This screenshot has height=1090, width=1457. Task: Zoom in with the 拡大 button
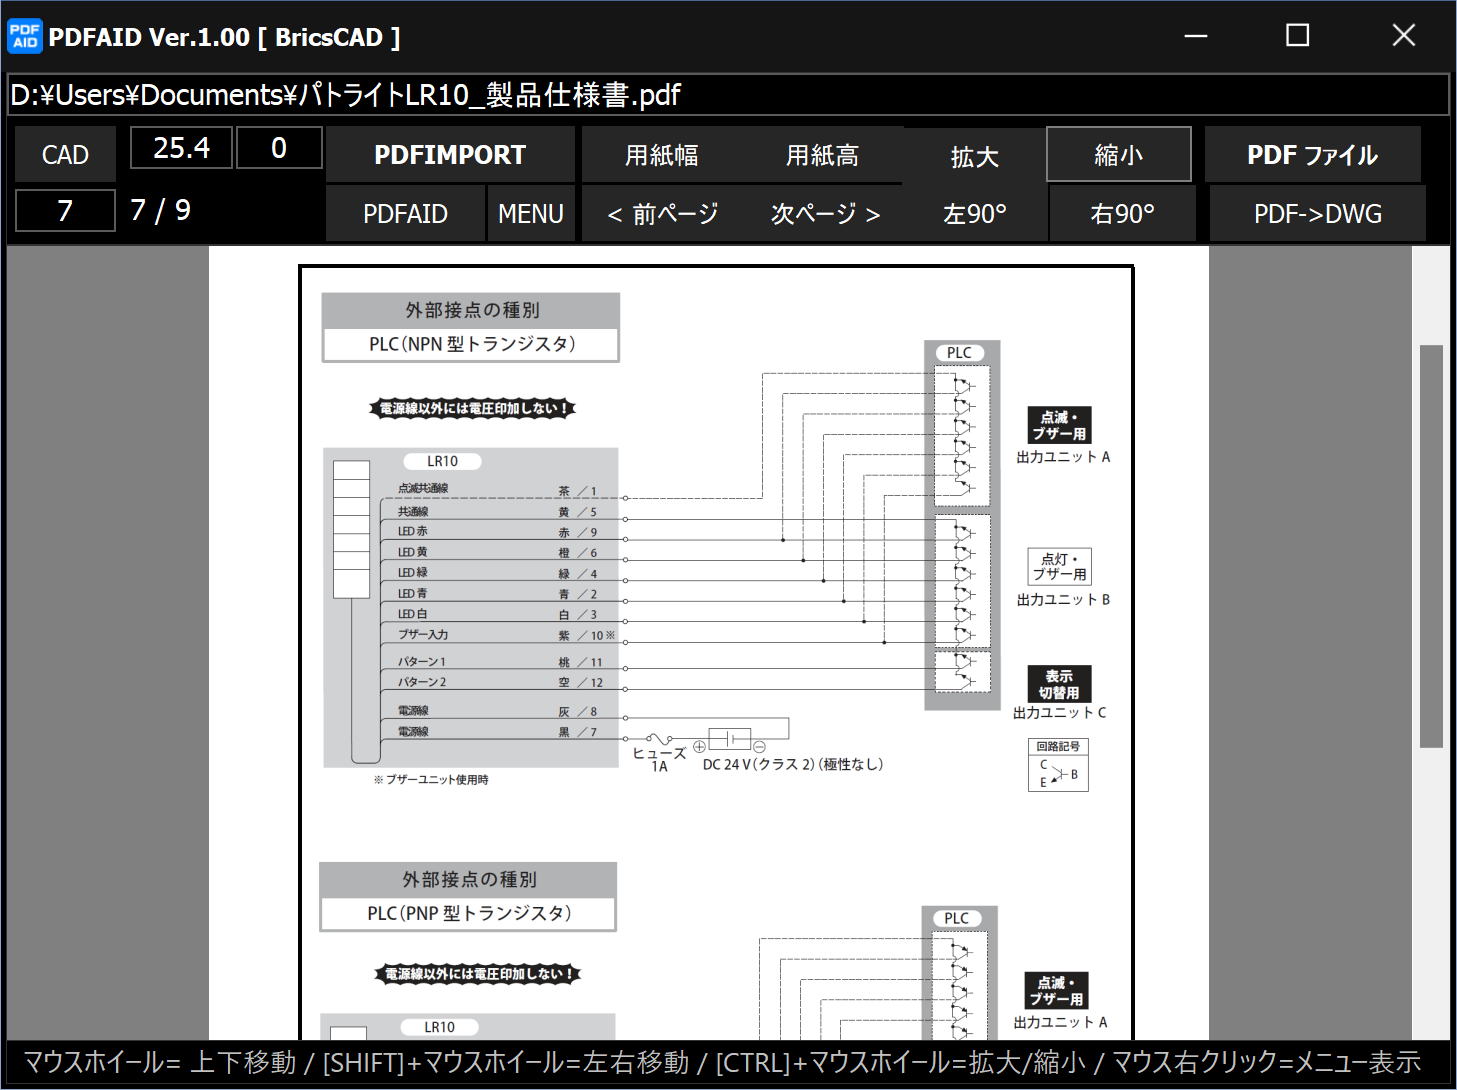point(974,157)
